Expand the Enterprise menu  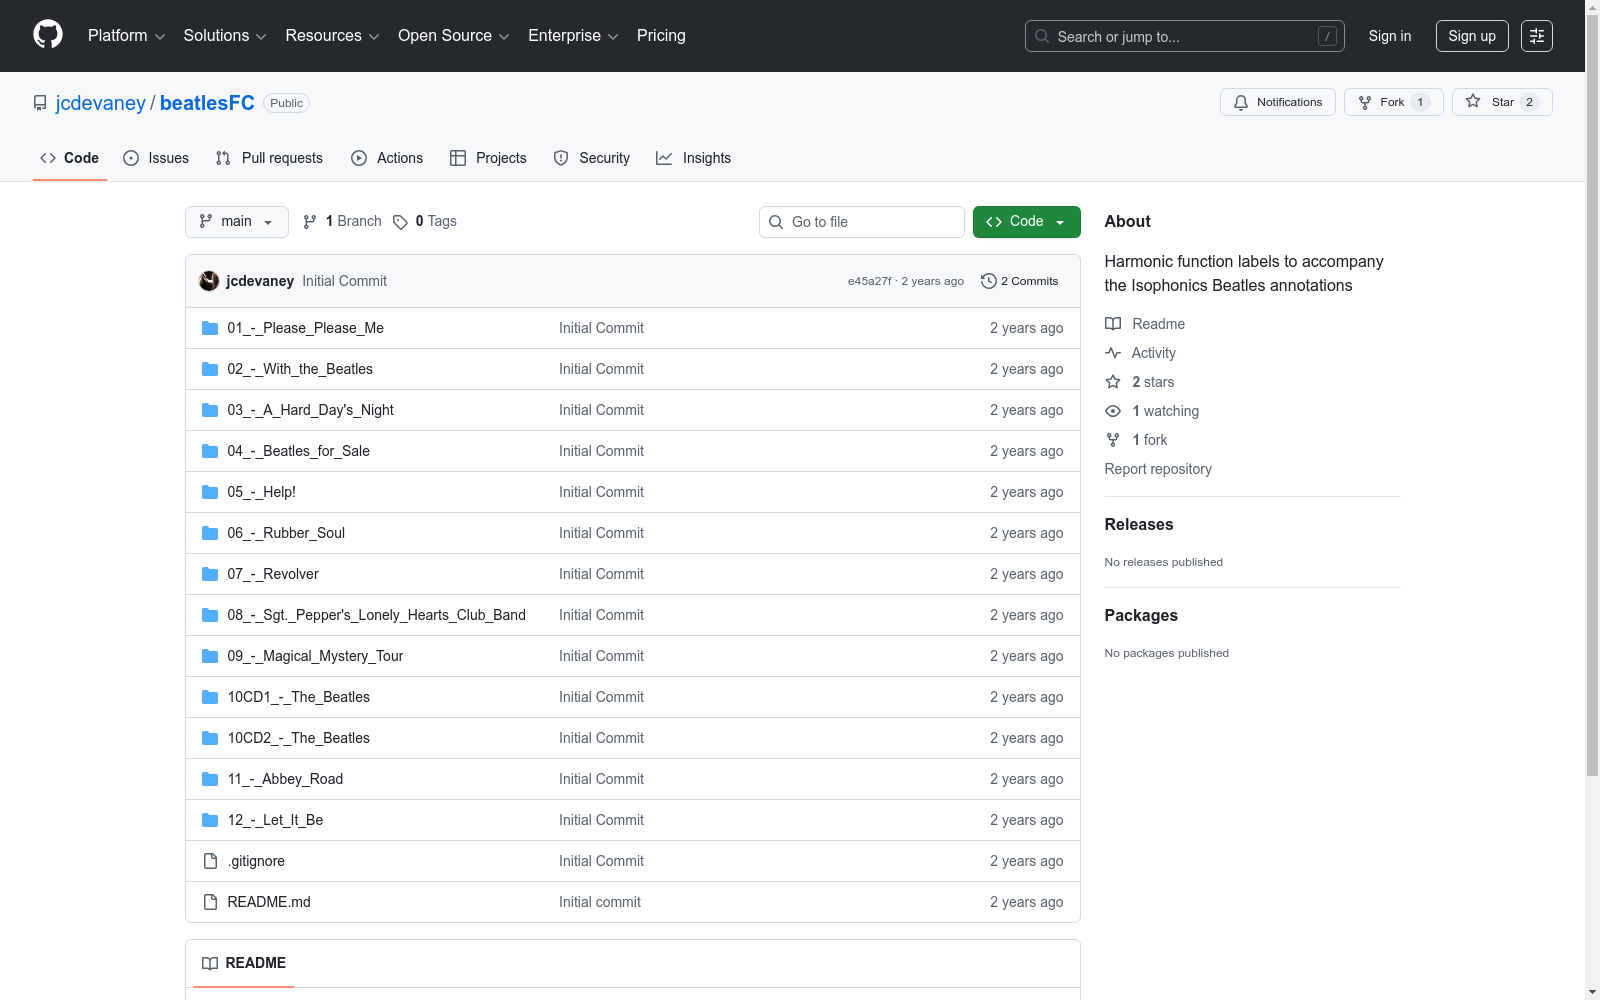tap(573, 36)
